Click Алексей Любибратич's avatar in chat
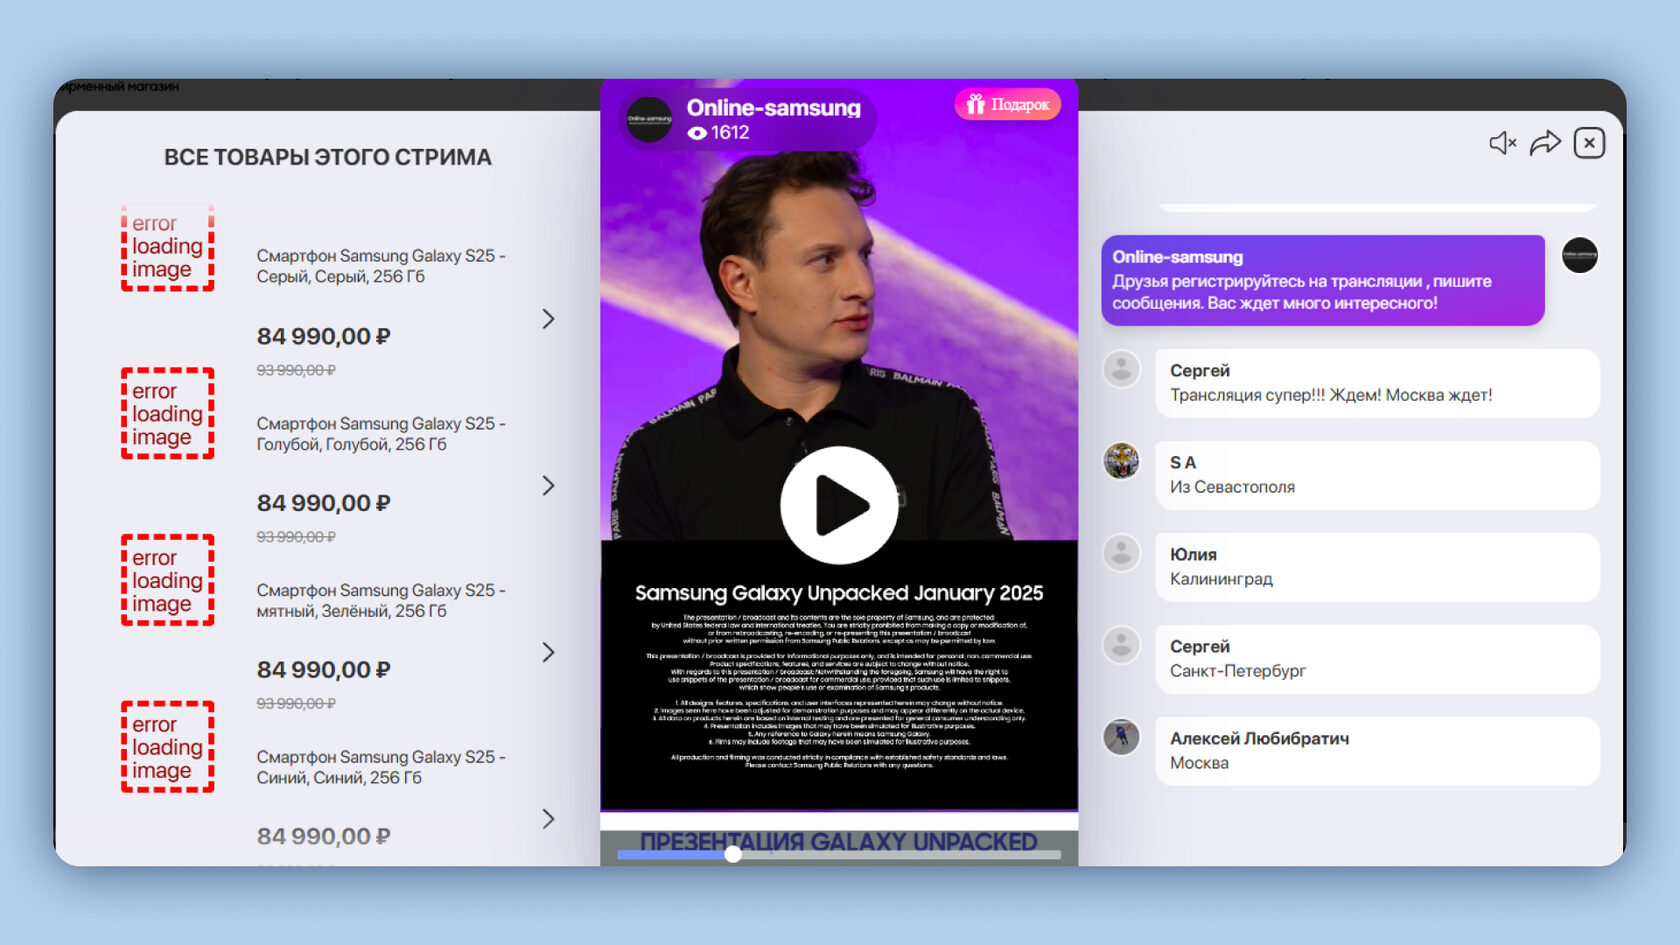 tap(1121, 737)
